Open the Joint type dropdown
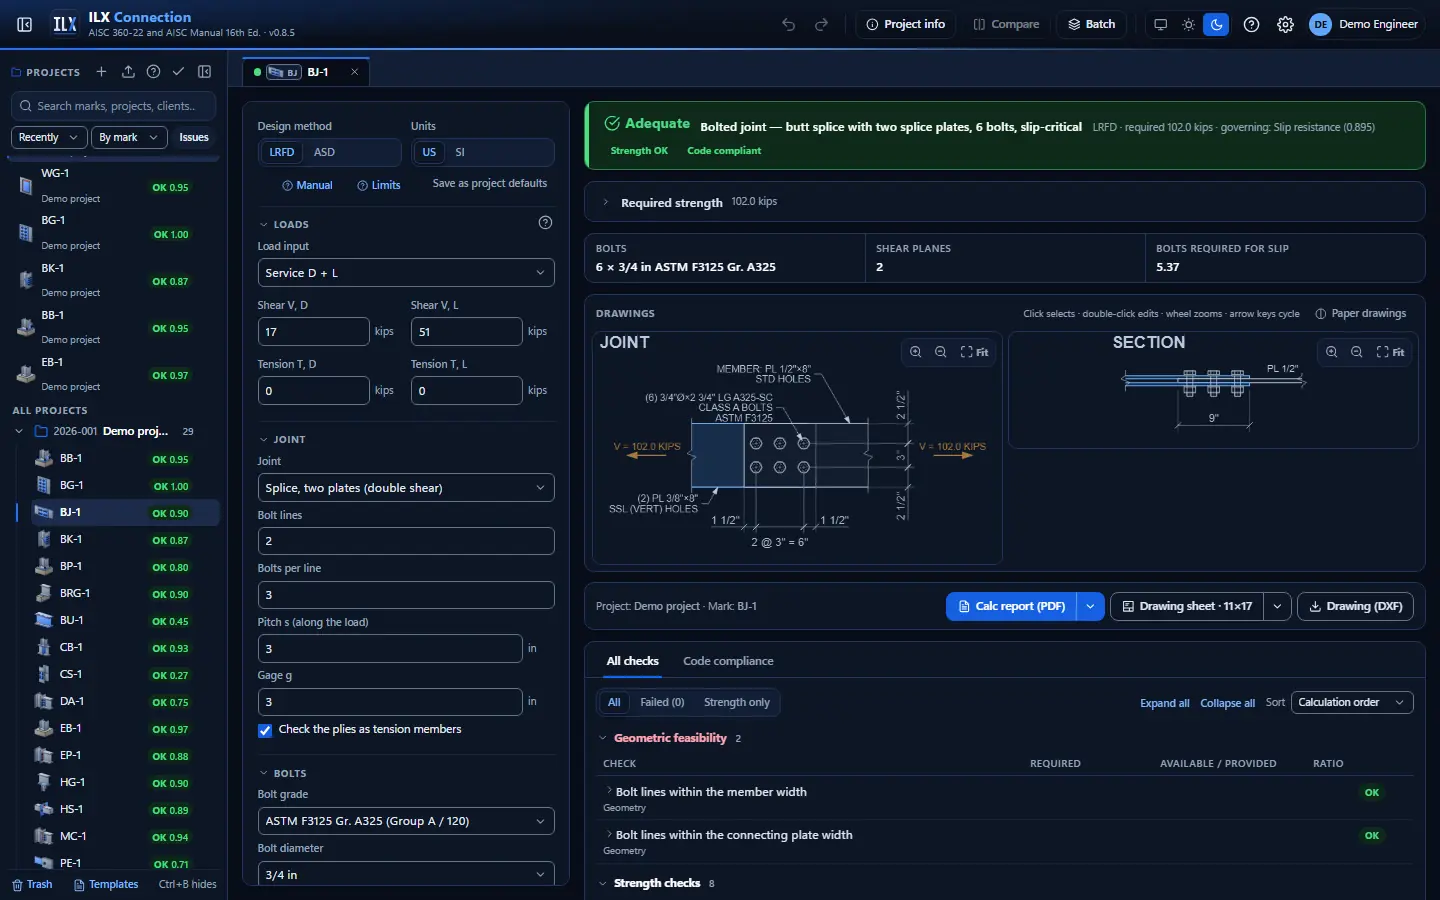Image resolution: width=1440 pixels, height=900 pixels. pos(406,488)
